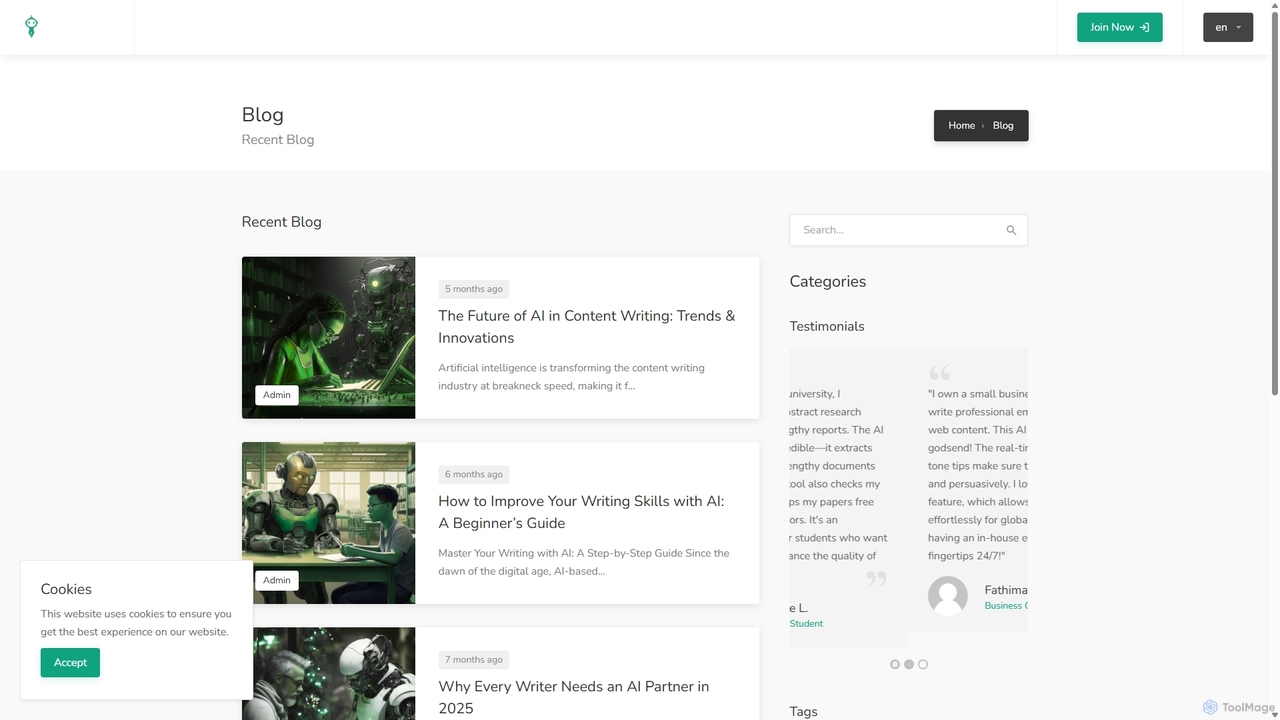Open How to Improve Your Writing Skills post

[x=581, y=512]
